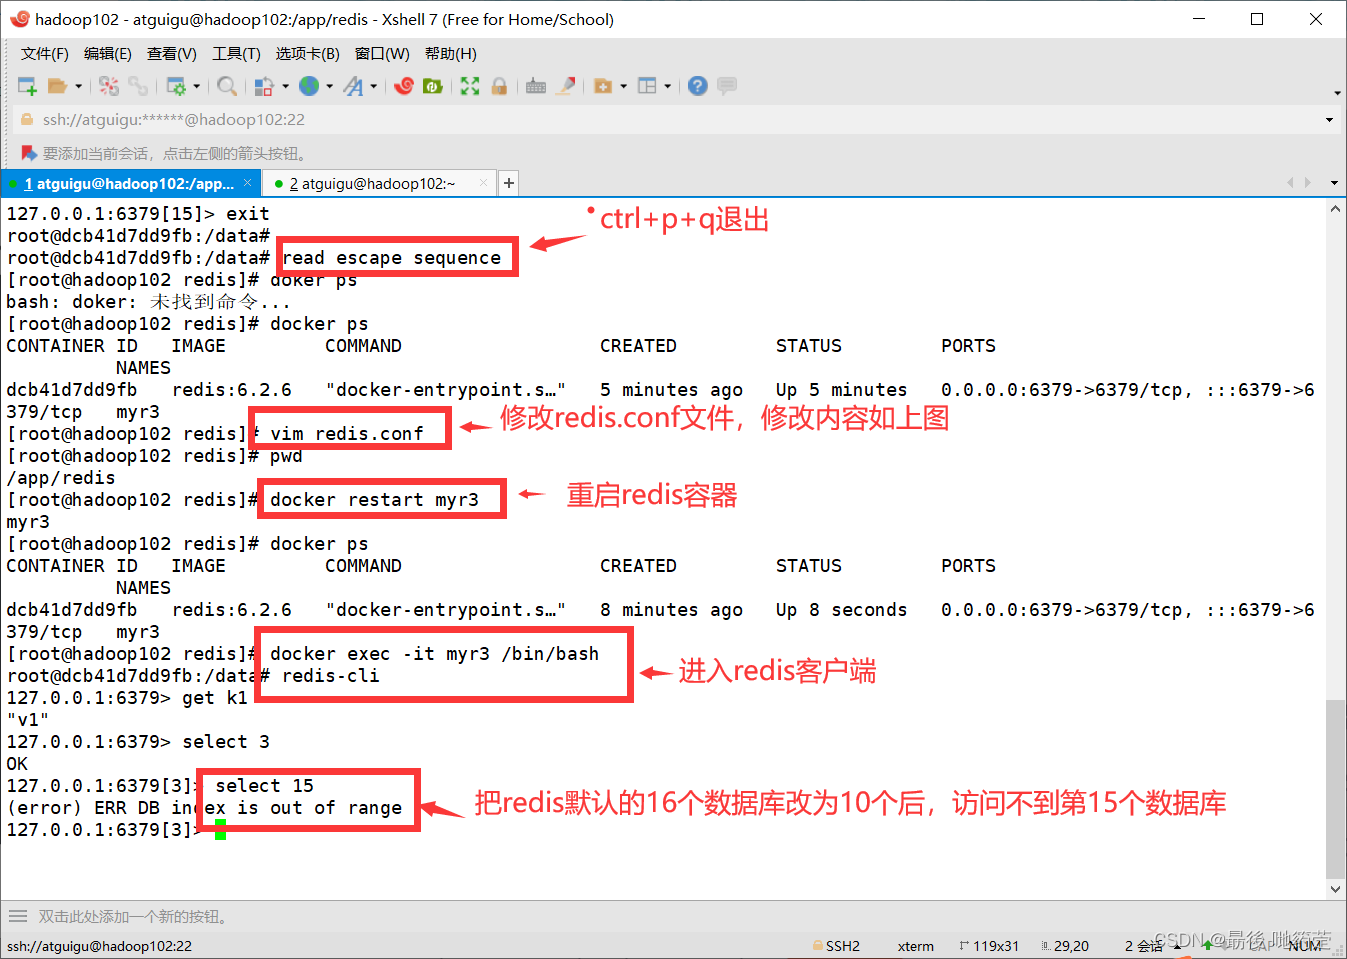Expand the New folder dropdown arrow
This screenshot has width=1347, height=959.
(x=623, y=87)
